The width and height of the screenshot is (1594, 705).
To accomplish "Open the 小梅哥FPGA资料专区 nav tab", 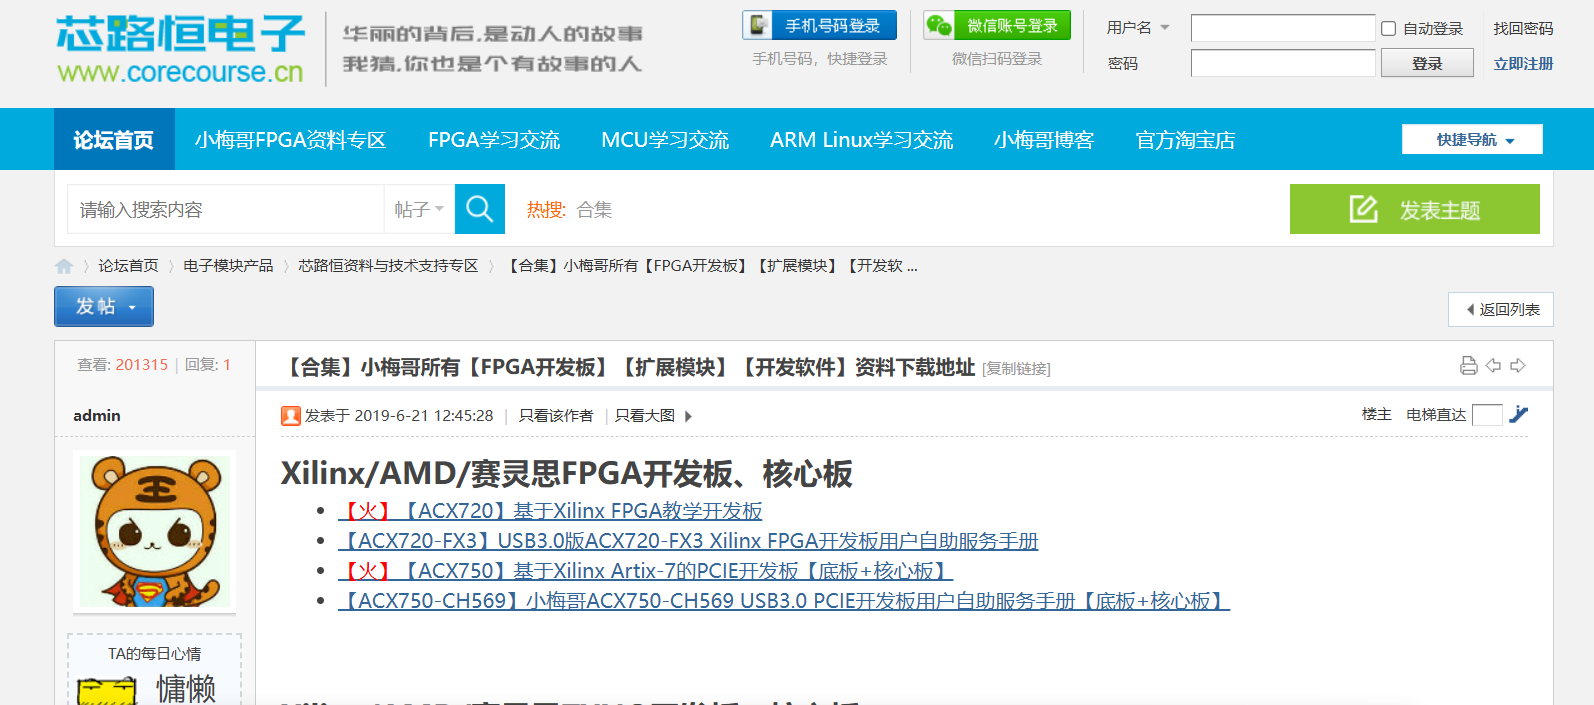I will pyautogui.click(x=291, y=139).
